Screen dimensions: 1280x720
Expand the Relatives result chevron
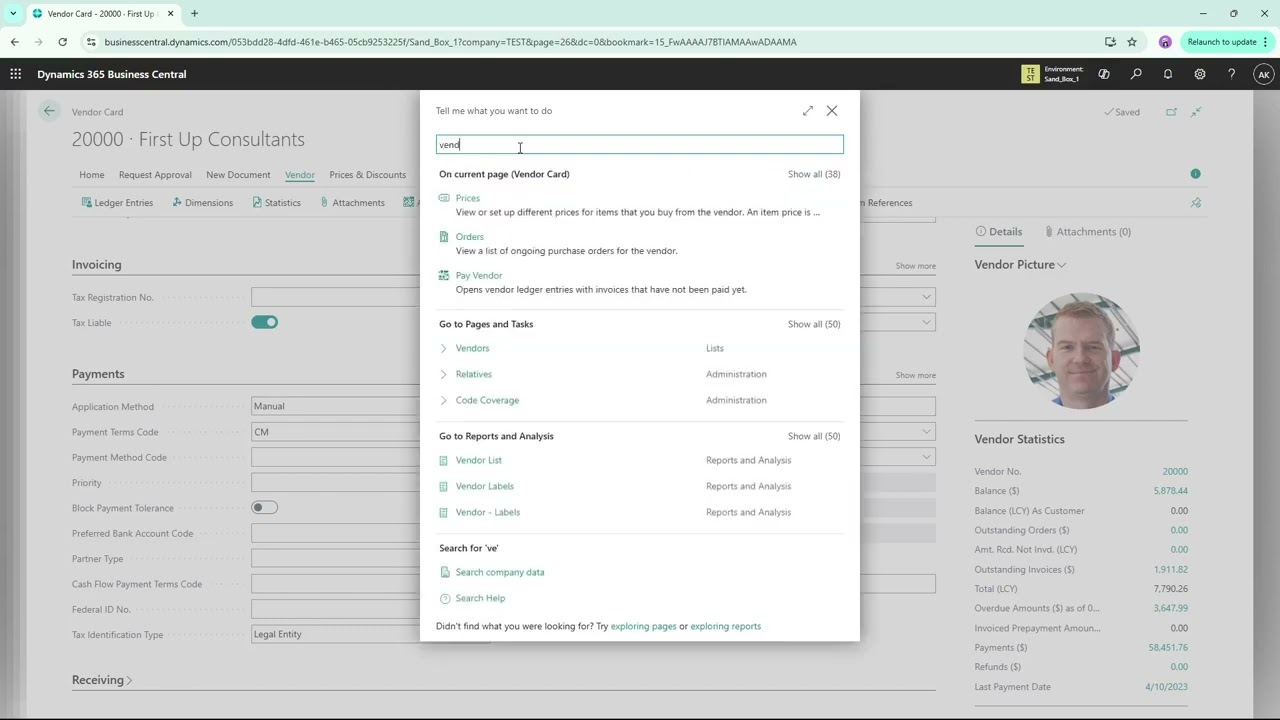coord(444,374)
